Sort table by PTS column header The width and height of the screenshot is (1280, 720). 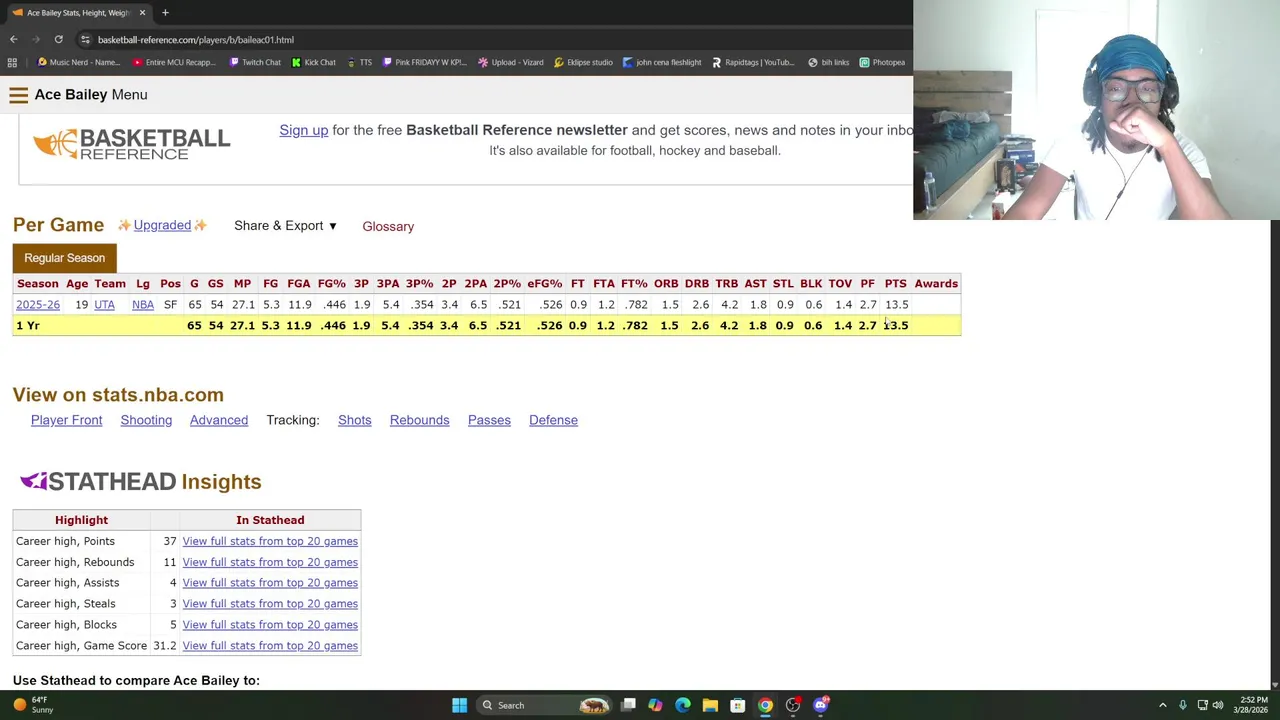coord(895,284)
